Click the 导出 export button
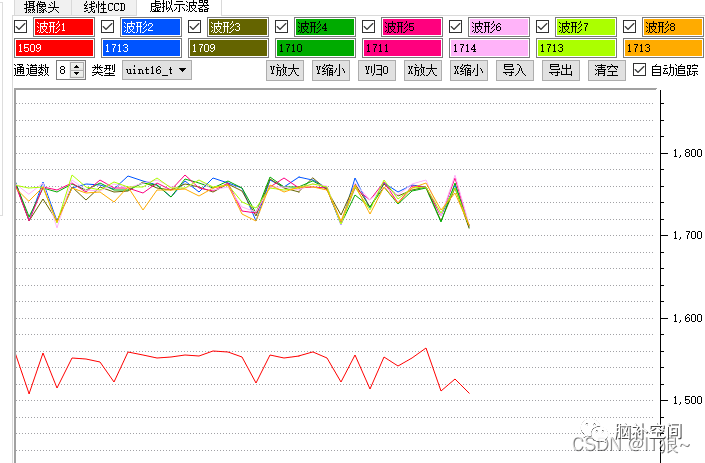This screenshot has width=705, height=463. [x=561, y=71]
